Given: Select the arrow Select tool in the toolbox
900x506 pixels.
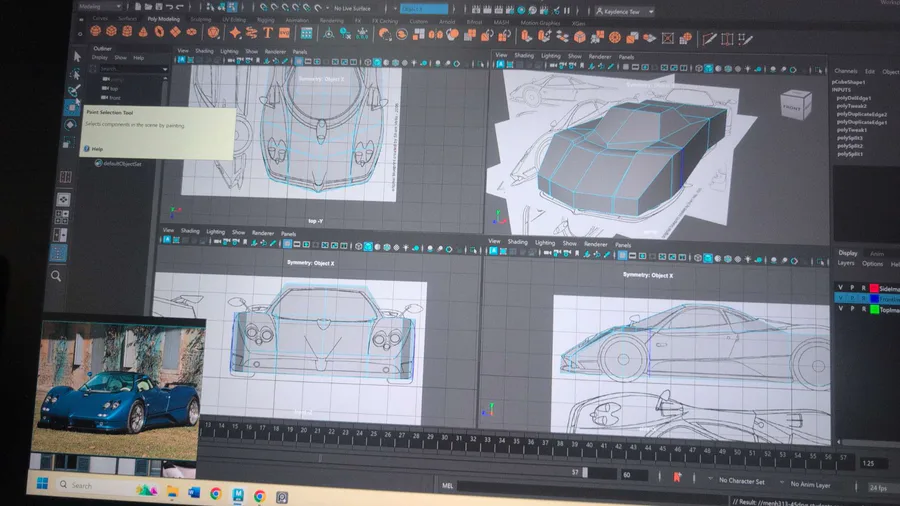Looking at the screenshot, I should (77, 56).
